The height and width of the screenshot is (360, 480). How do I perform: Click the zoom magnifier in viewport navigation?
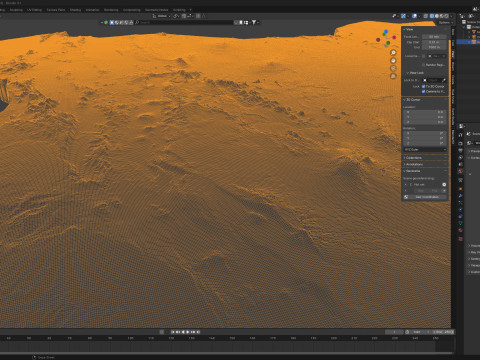tap(393, 53)
